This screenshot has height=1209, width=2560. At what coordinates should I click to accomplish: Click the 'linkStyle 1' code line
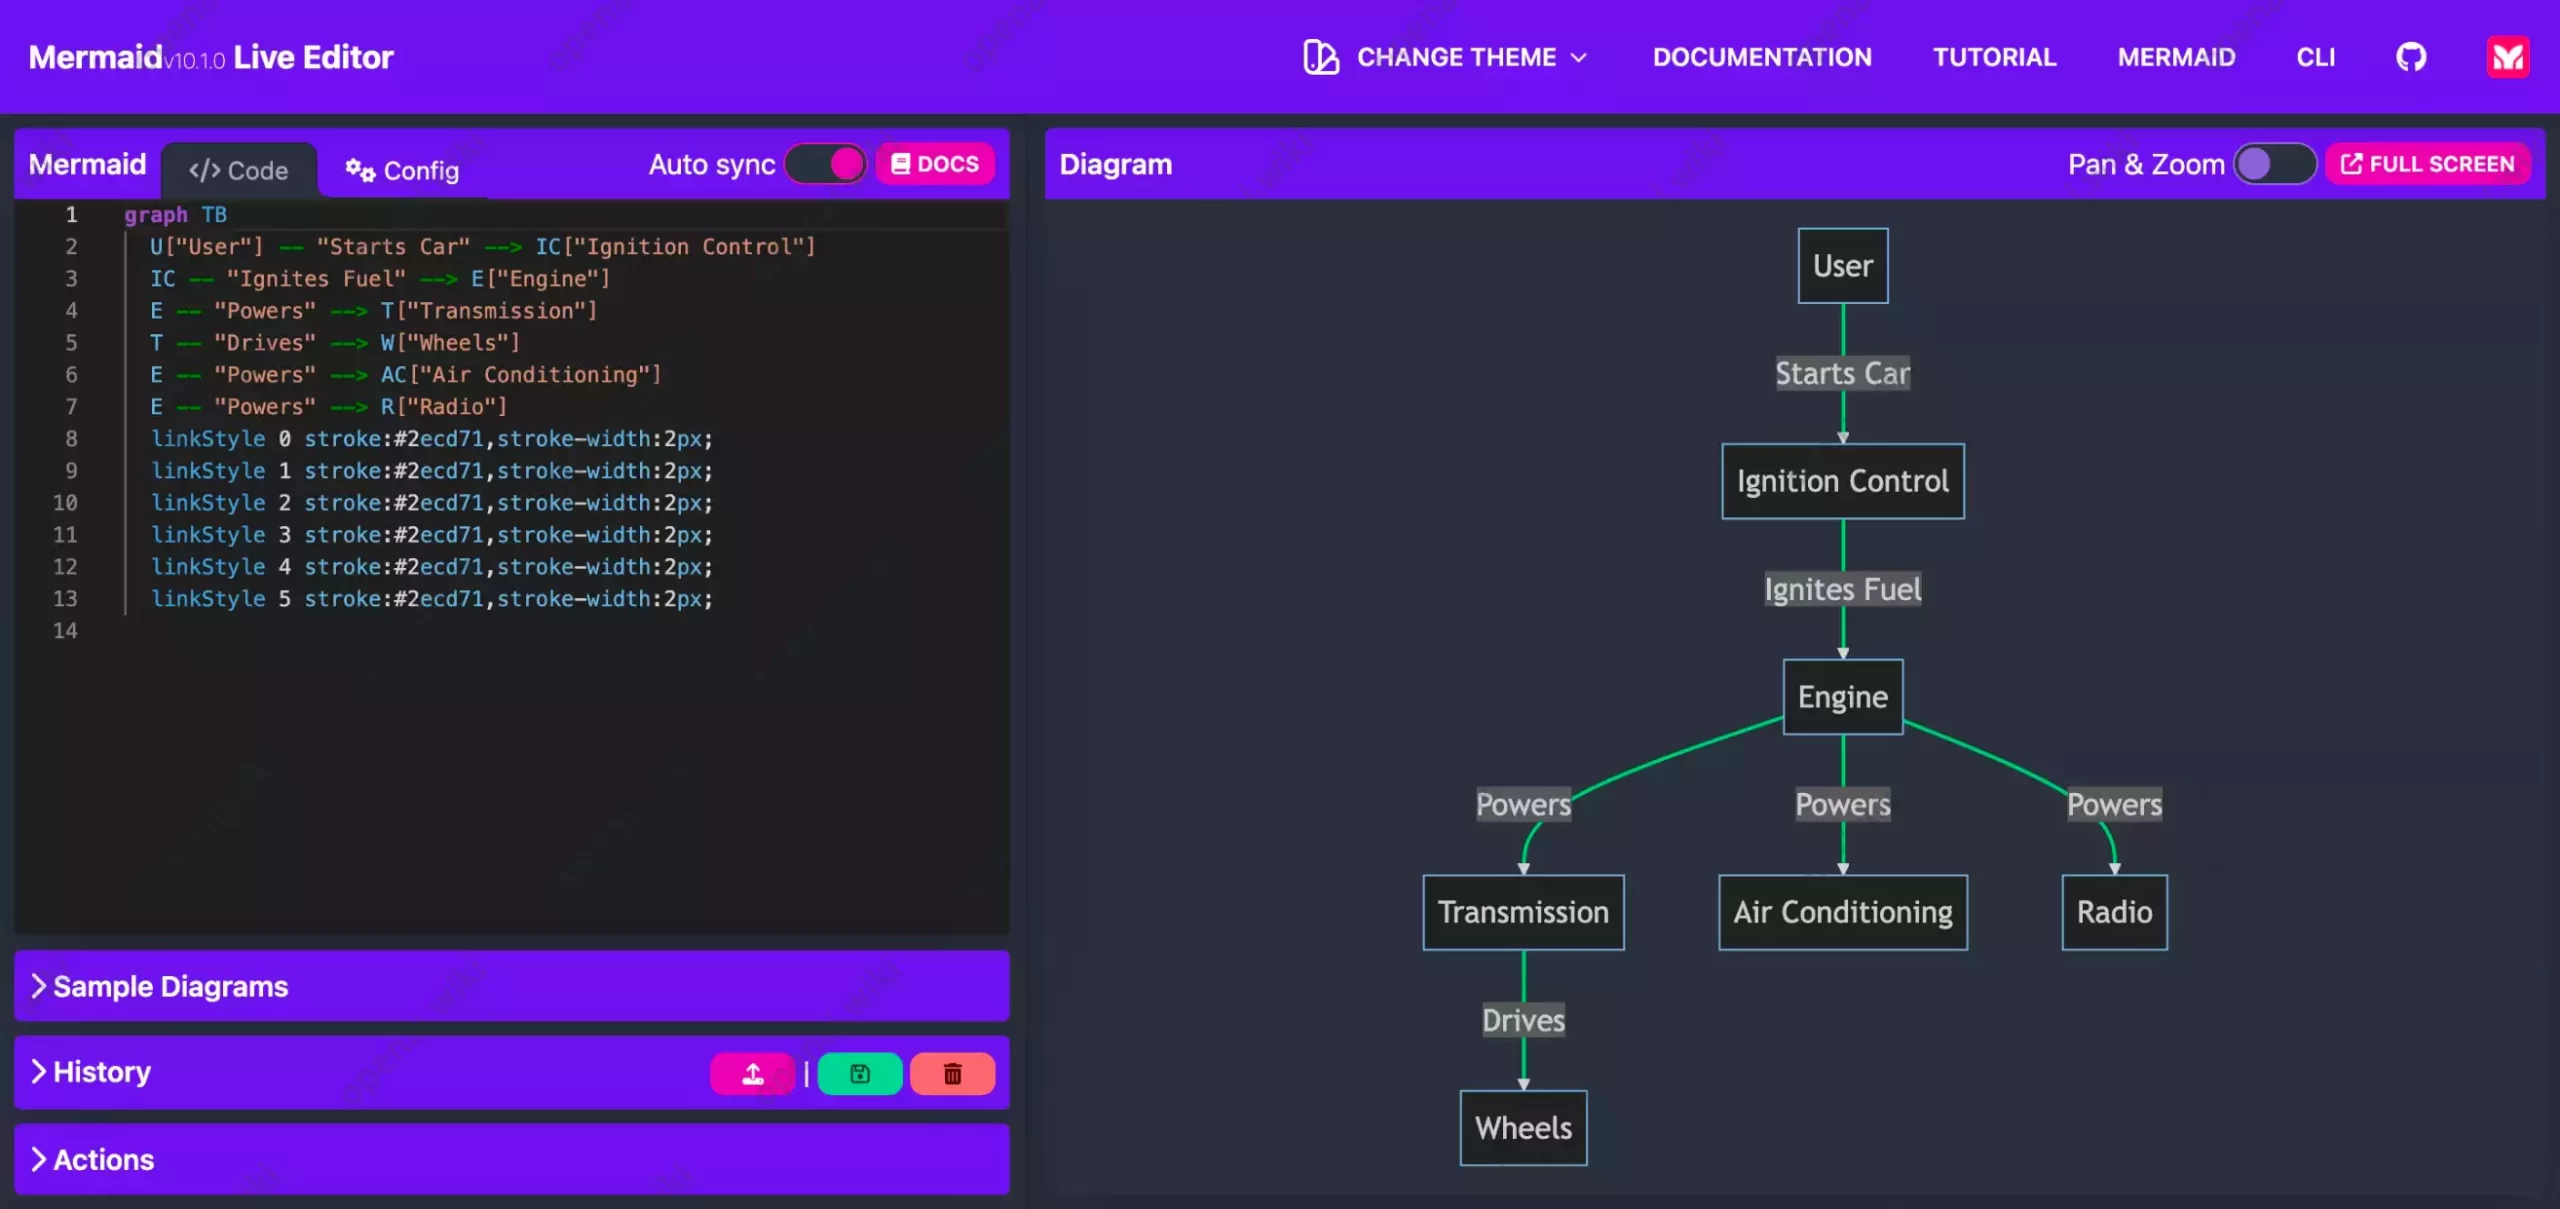coord(432,470)
